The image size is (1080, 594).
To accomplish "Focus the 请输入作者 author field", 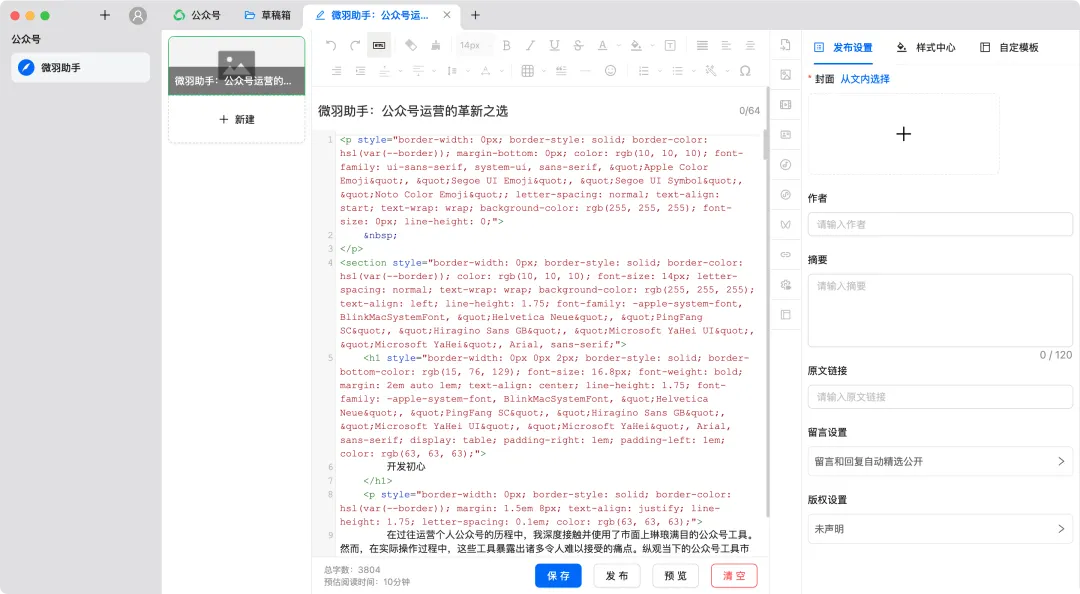I will (x=940, y=224).
